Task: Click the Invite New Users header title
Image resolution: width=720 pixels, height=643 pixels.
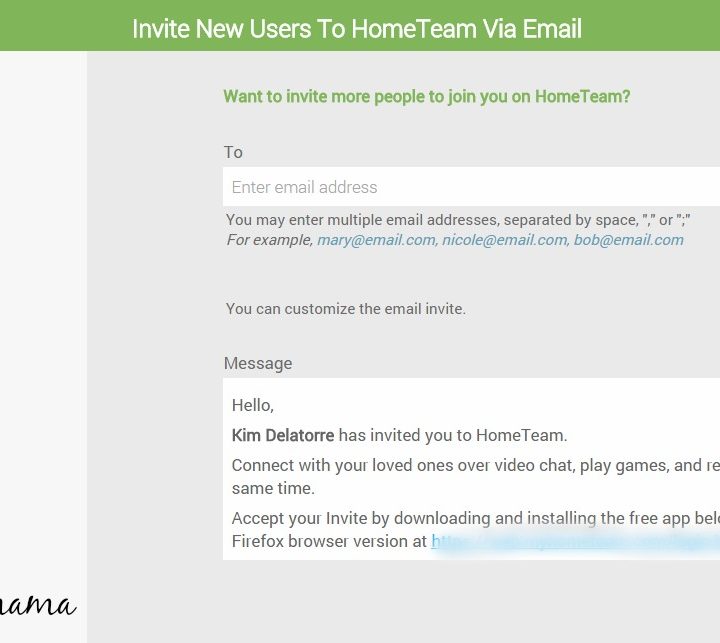Action: tap(357, 28)
